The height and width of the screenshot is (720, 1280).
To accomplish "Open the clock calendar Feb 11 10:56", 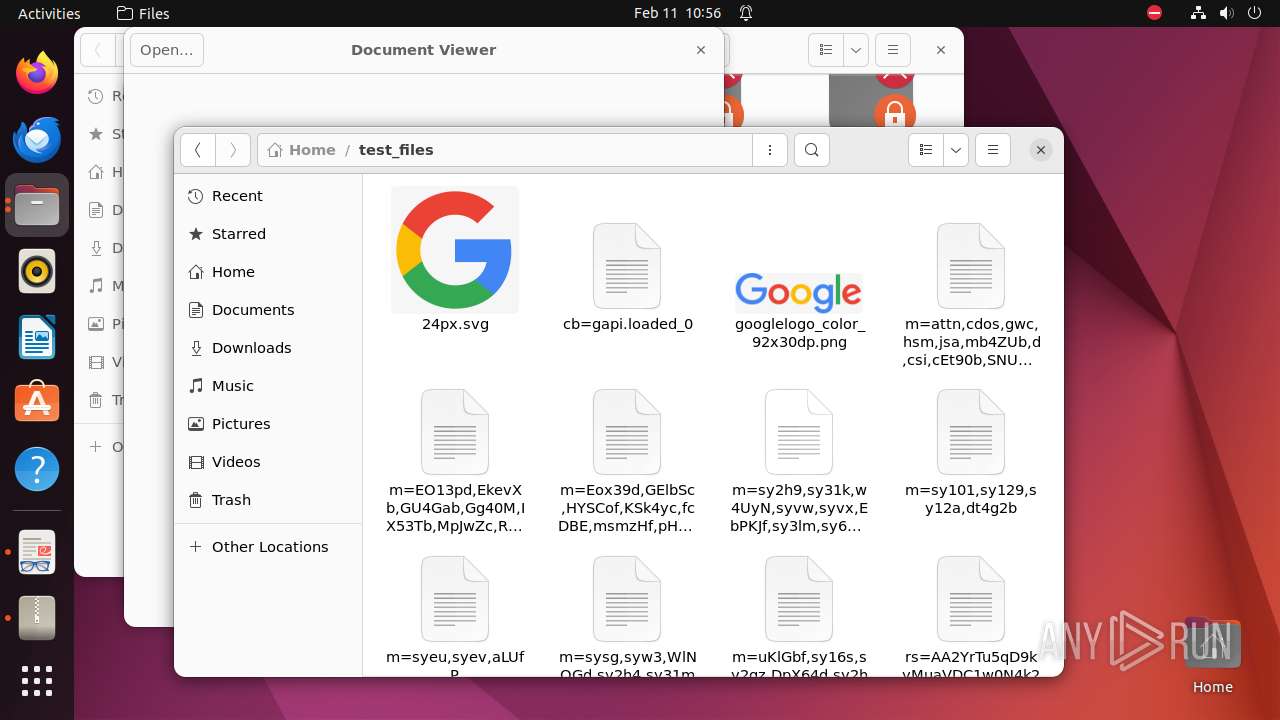I will (x=677, y=13).
